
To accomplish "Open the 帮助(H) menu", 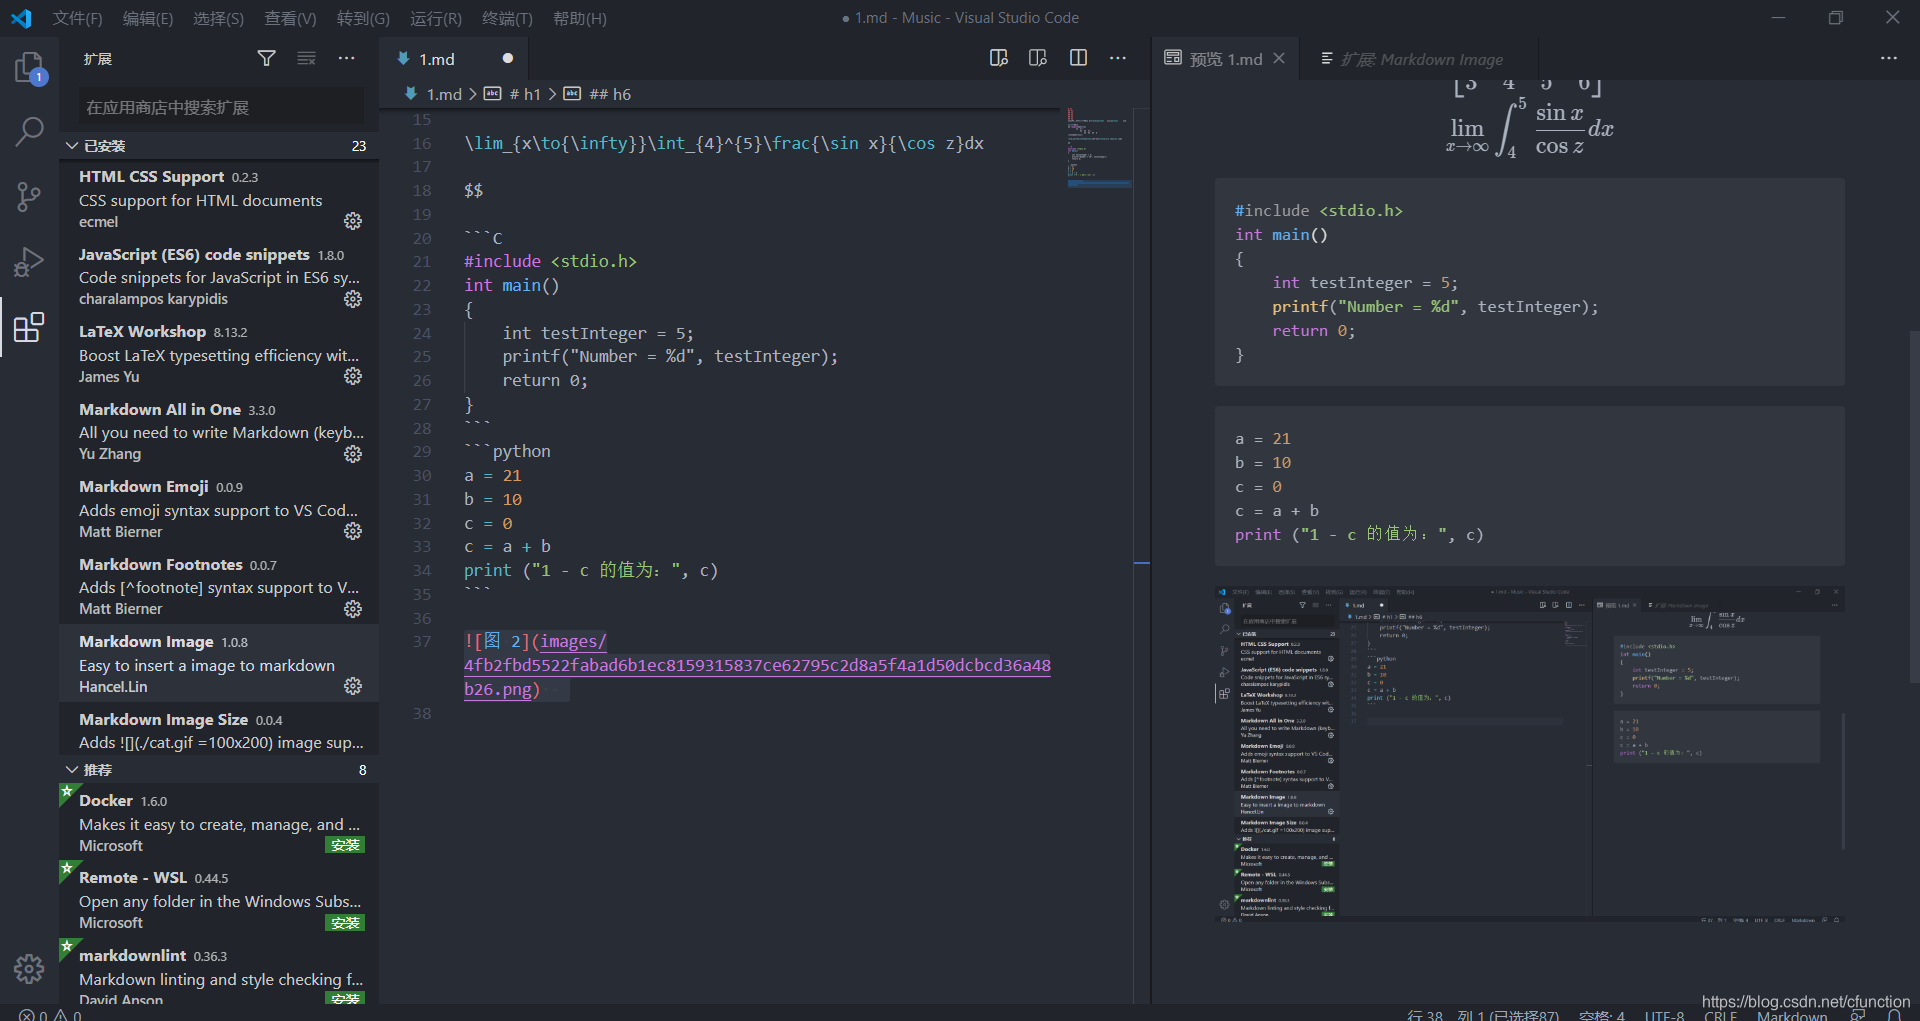I will pyautogui.click(x=580, y=18).
